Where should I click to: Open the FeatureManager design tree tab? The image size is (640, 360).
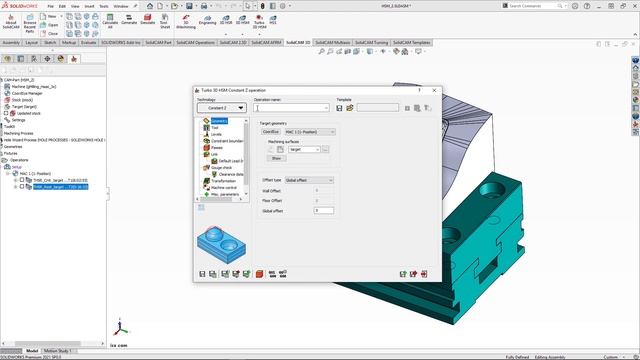[x=7, y=59]
